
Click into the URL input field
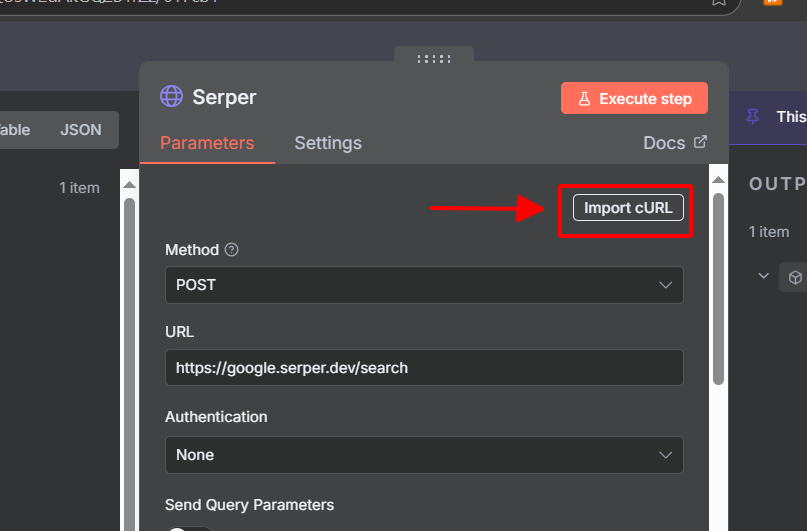click(x=424, y=368)
